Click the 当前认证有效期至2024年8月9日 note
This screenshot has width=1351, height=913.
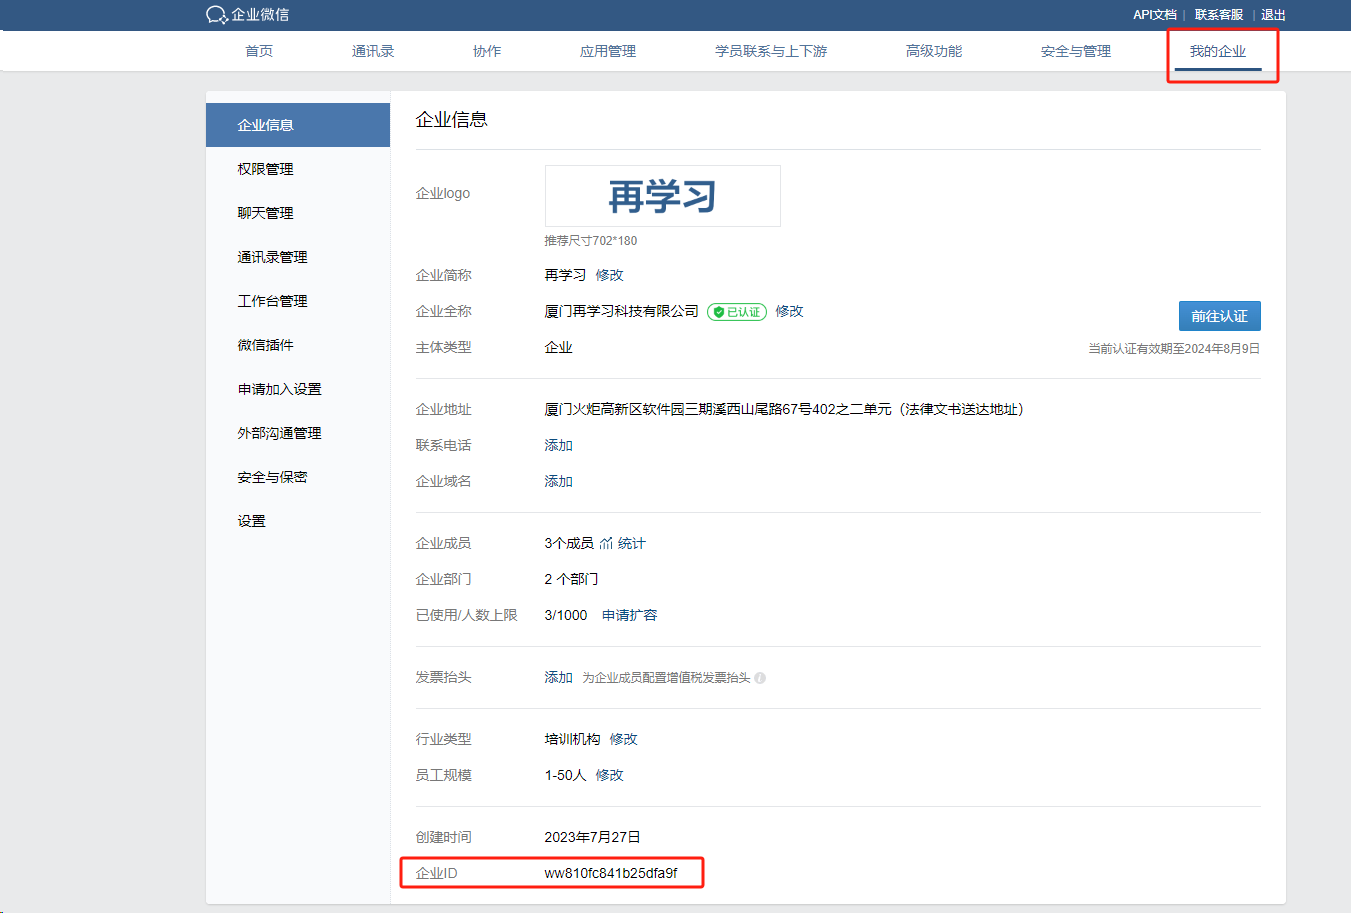point(1174,349)
